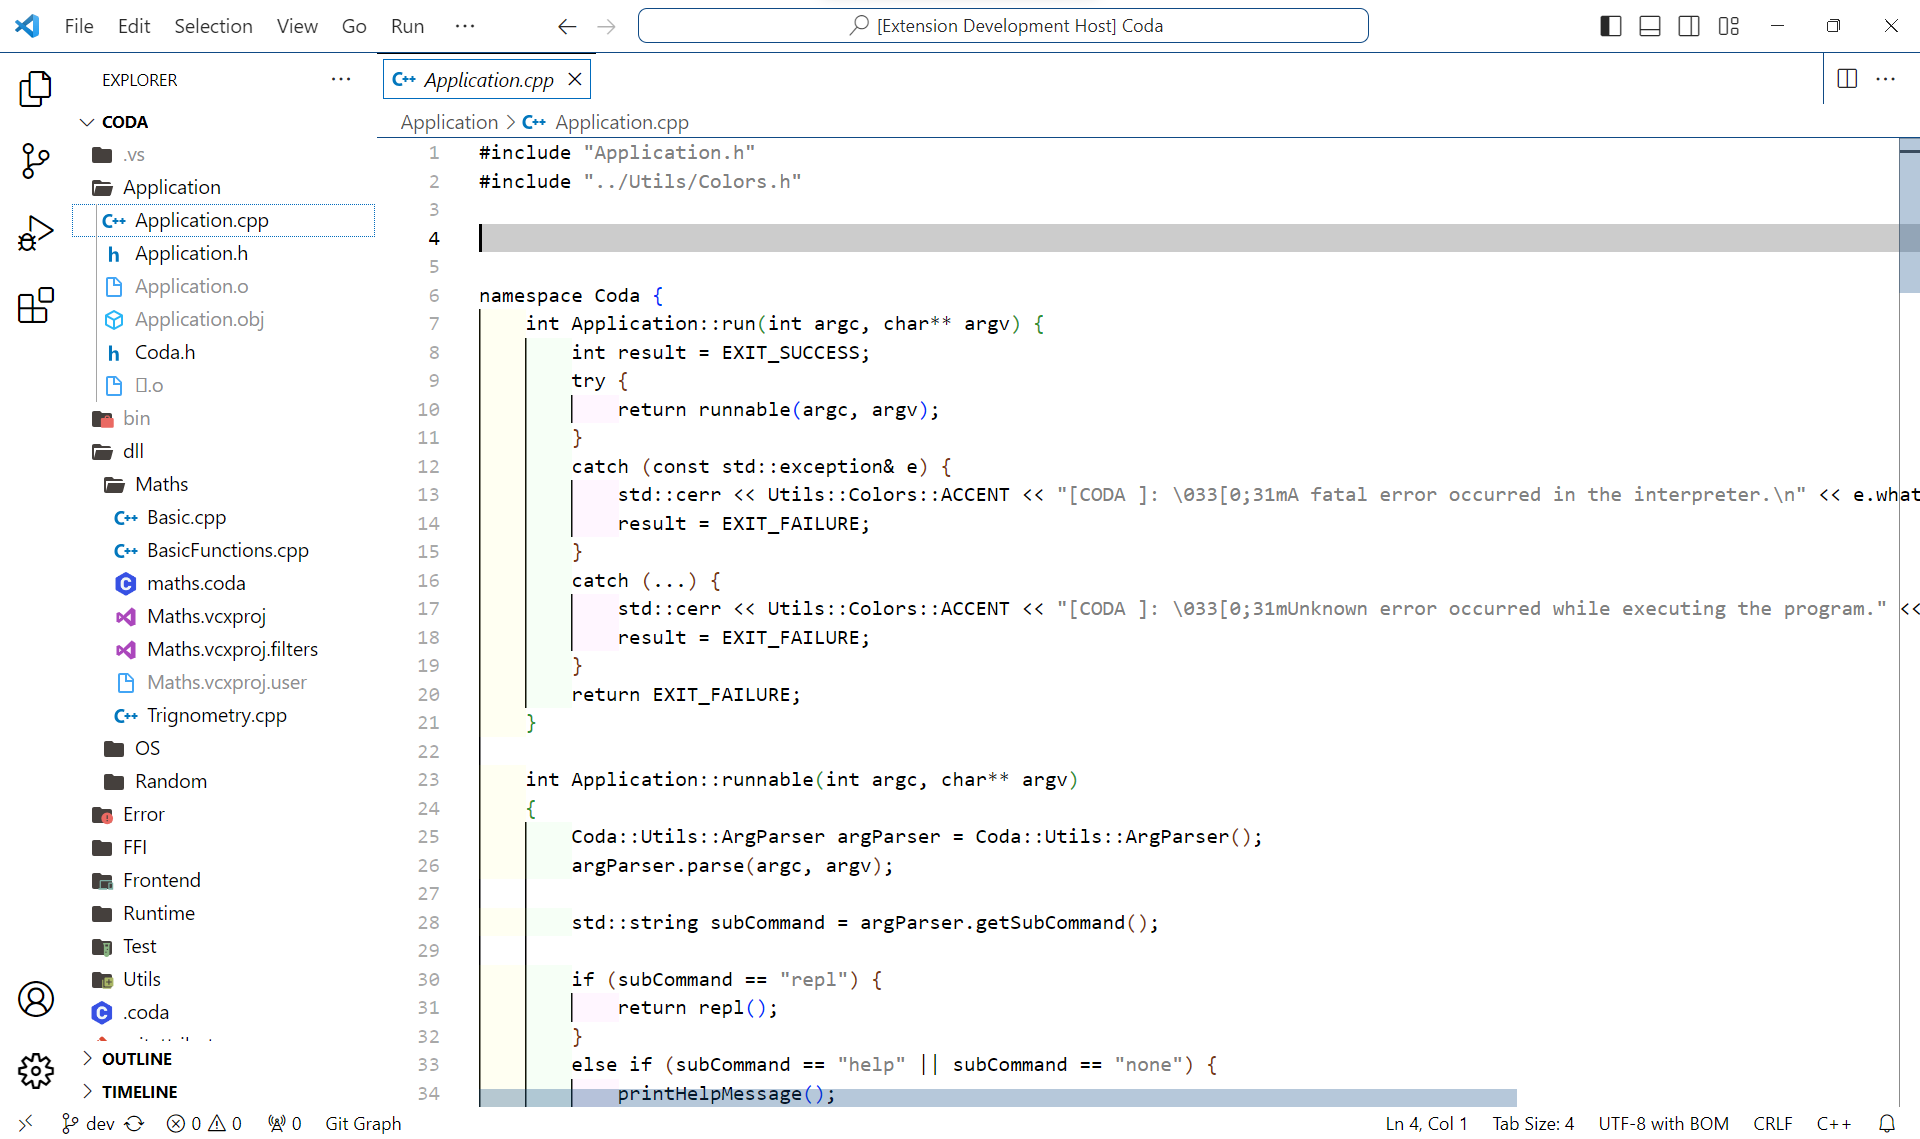
Task: Expand the Runtime folder
Action: coord(226,914)
